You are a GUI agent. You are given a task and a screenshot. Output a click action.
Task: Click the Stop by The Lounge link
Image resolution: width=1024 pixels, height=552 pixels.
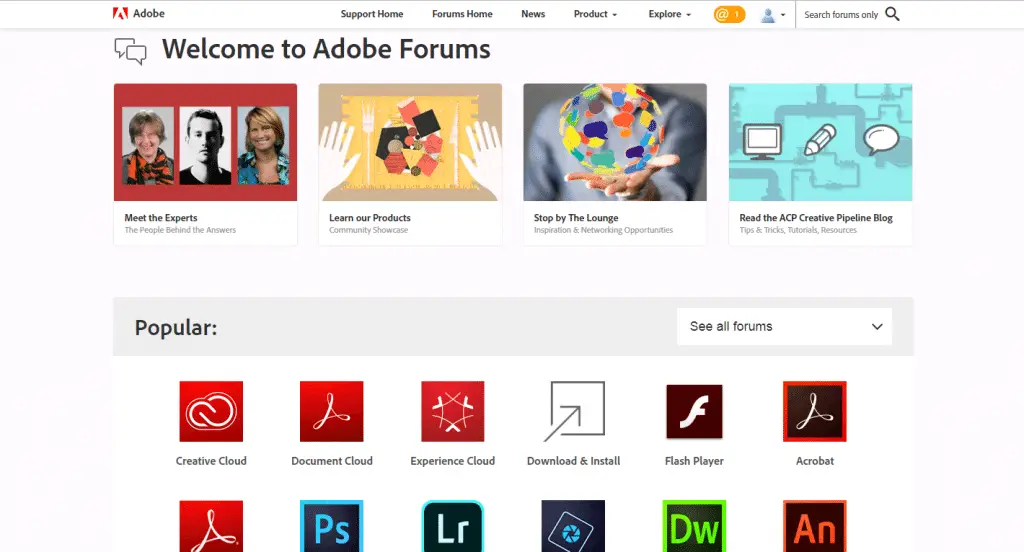(x=576, y=218)
